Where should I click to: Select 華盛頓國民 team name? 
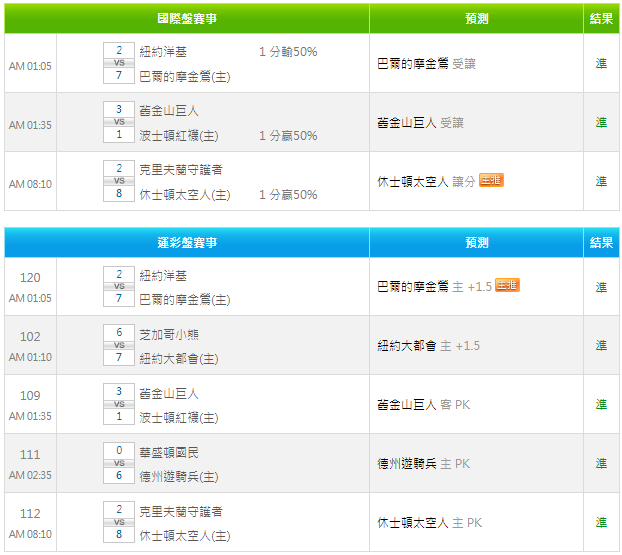click(x=169, y=453)
